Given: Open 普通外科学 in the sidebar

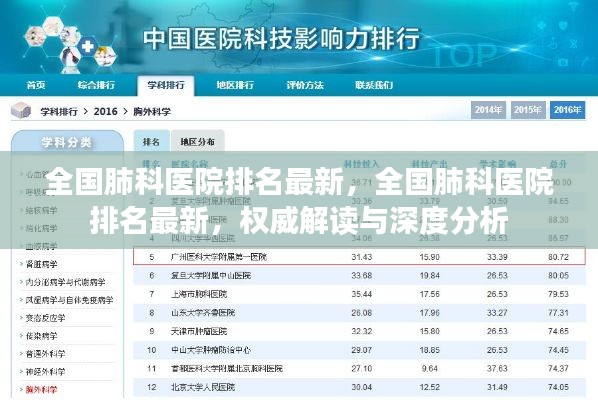Looking at the screenshot, I should pos(45,354).
